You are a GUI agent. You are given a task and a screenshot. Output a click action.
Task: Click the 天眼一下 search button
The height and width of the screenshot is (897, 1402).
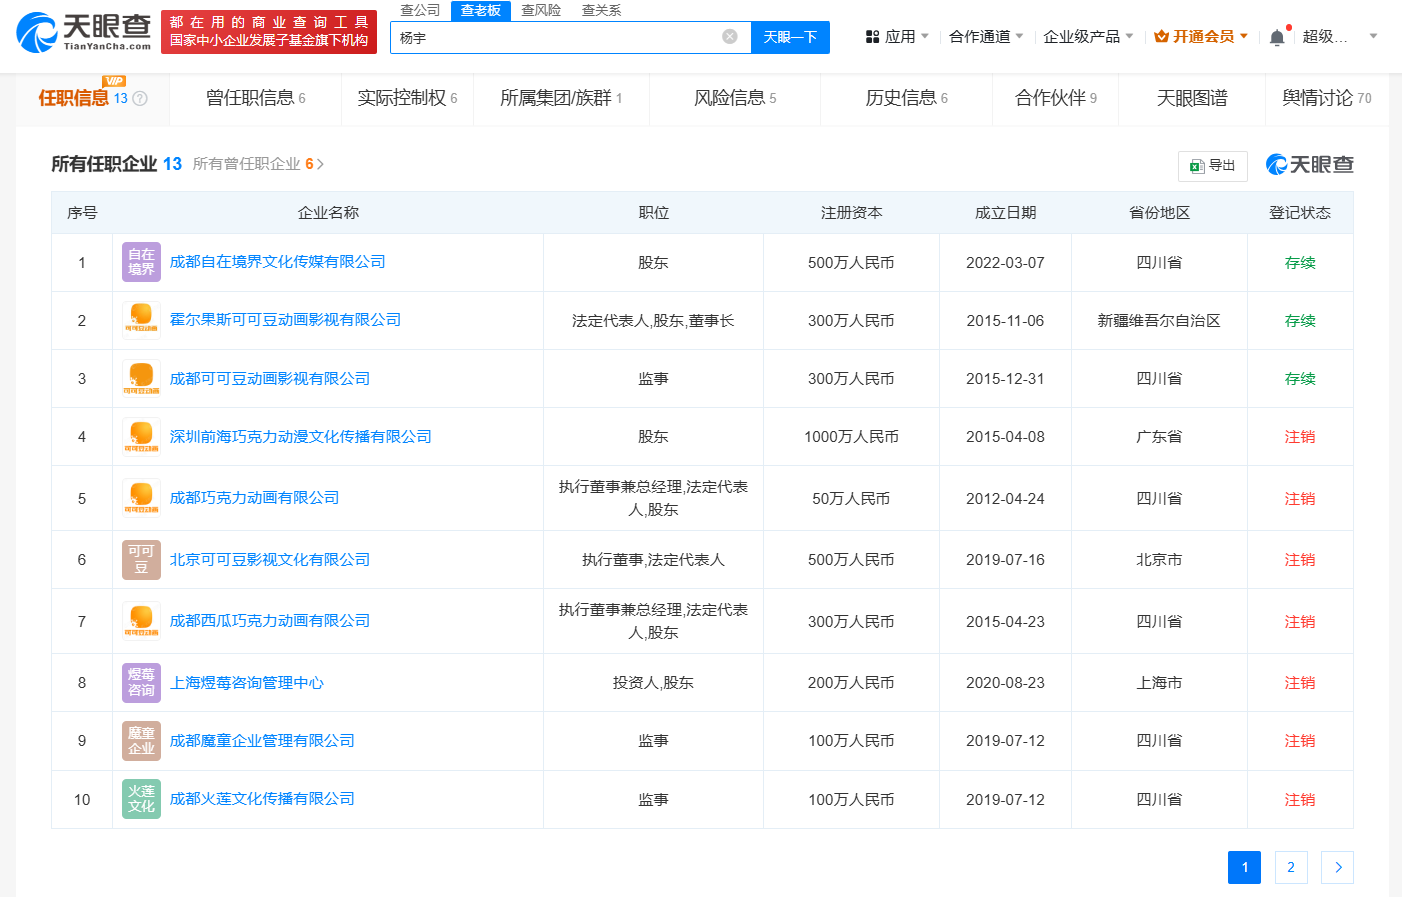point(790,37)
